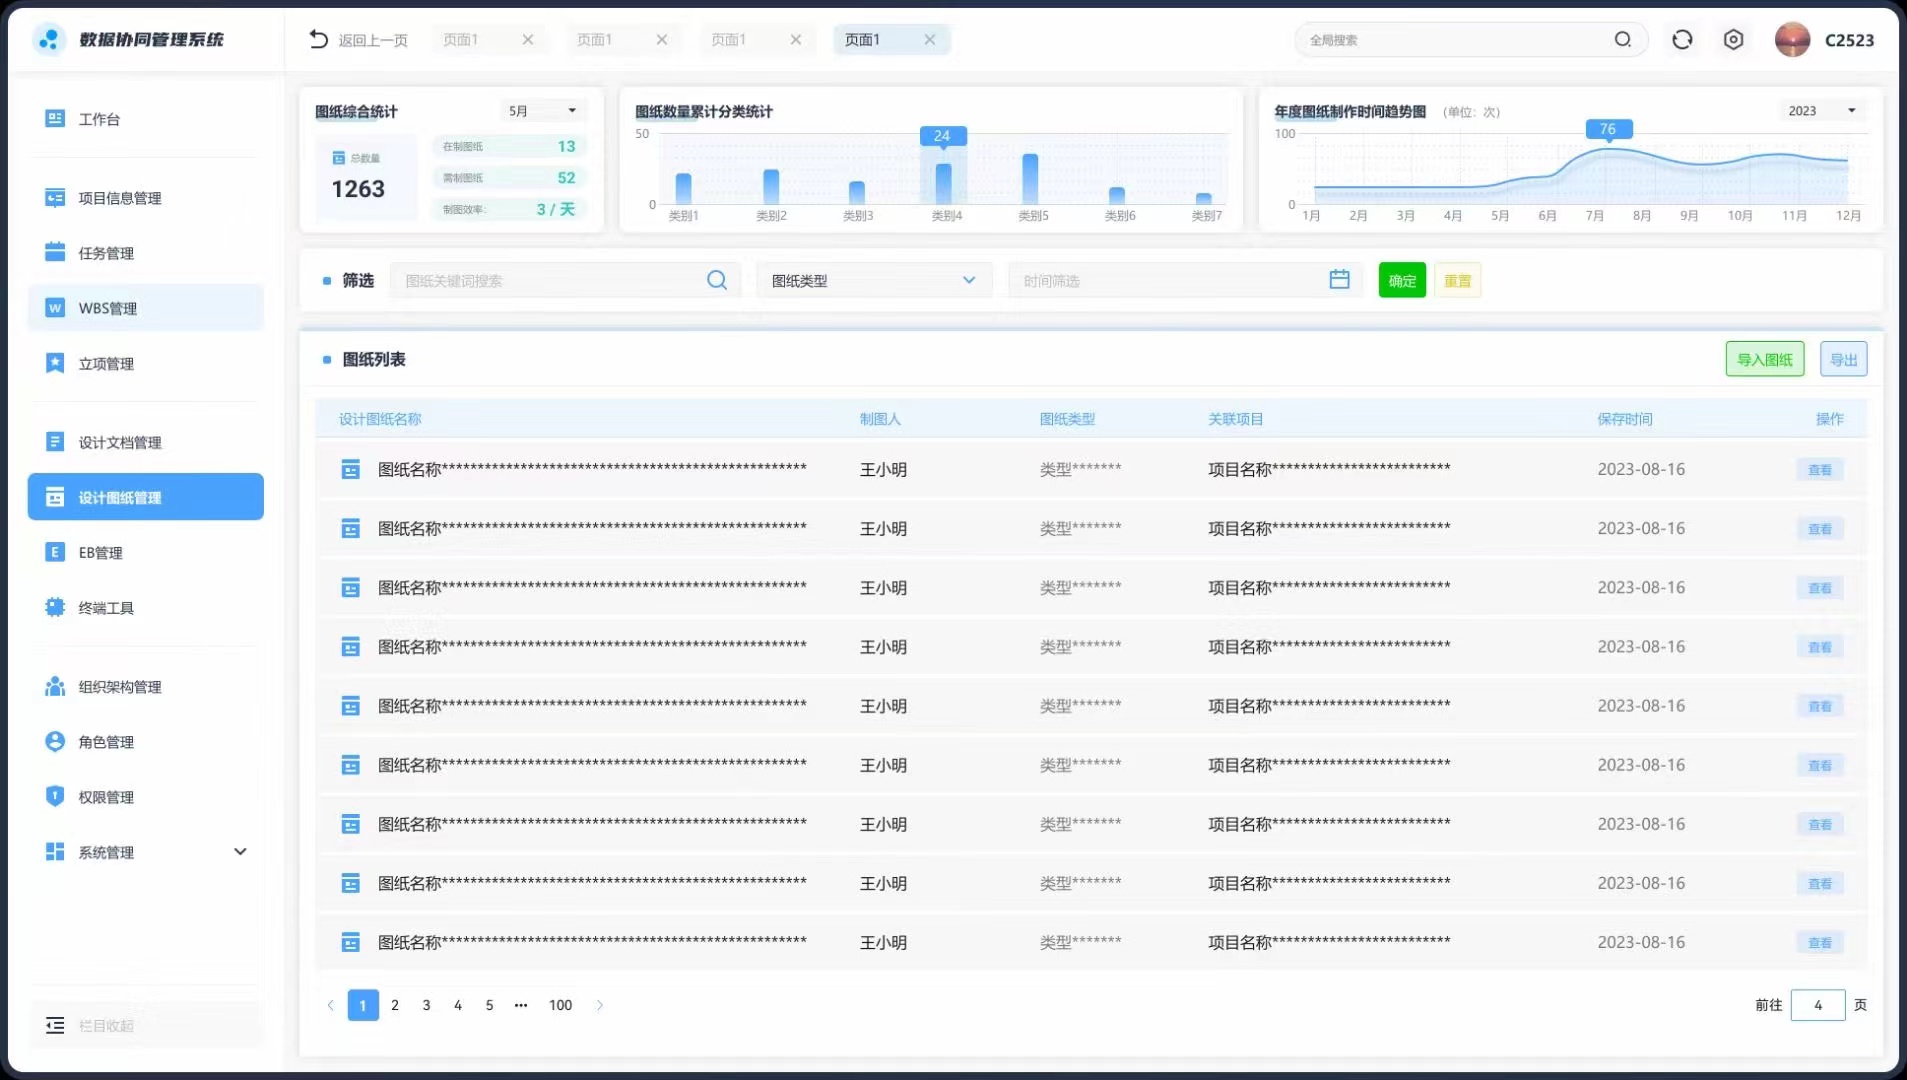The height and width of the screenshot is (1080, 1907).
Task: Click the 在制图纸 value 13
Action: 566,146
